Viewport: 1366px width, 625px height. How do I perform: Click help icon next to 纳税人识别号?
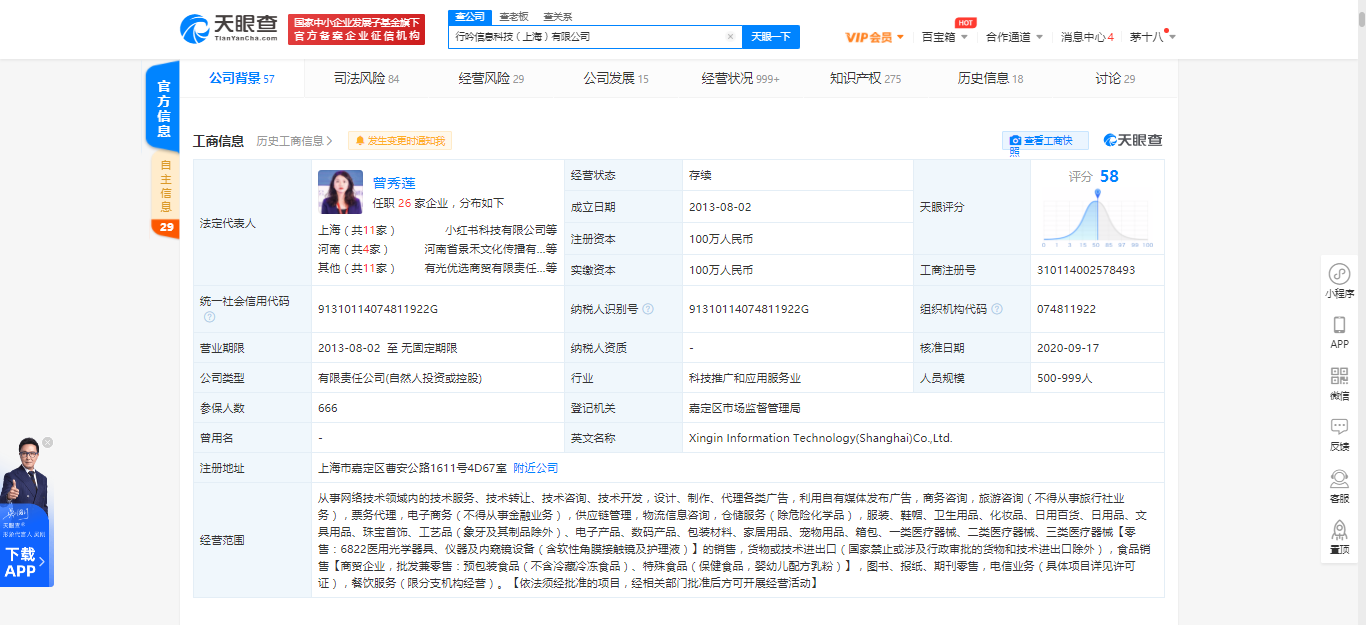[x=649, y=309]
